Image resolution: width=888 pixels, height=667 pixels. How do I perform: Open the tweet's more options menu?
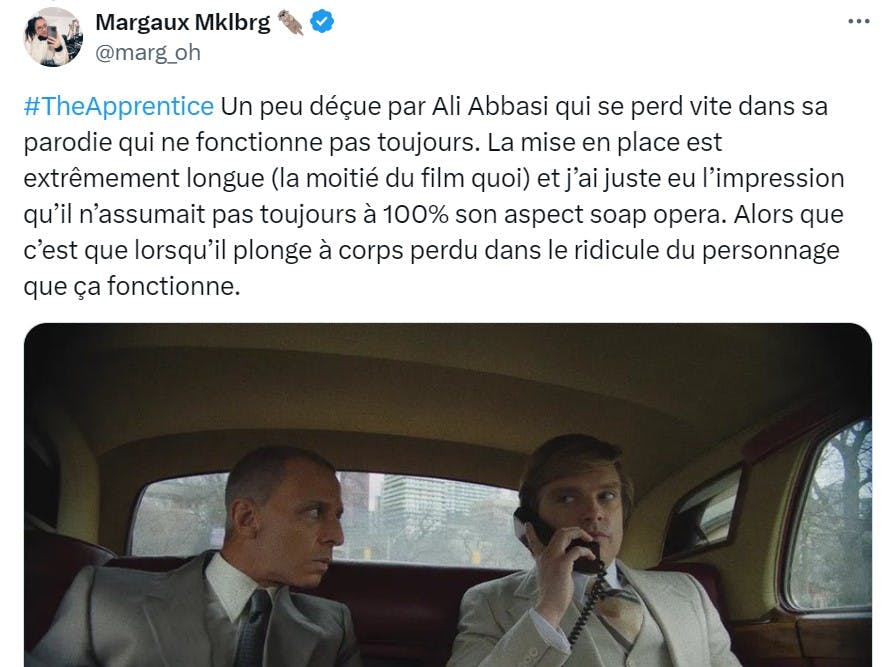tap(859, 22)
